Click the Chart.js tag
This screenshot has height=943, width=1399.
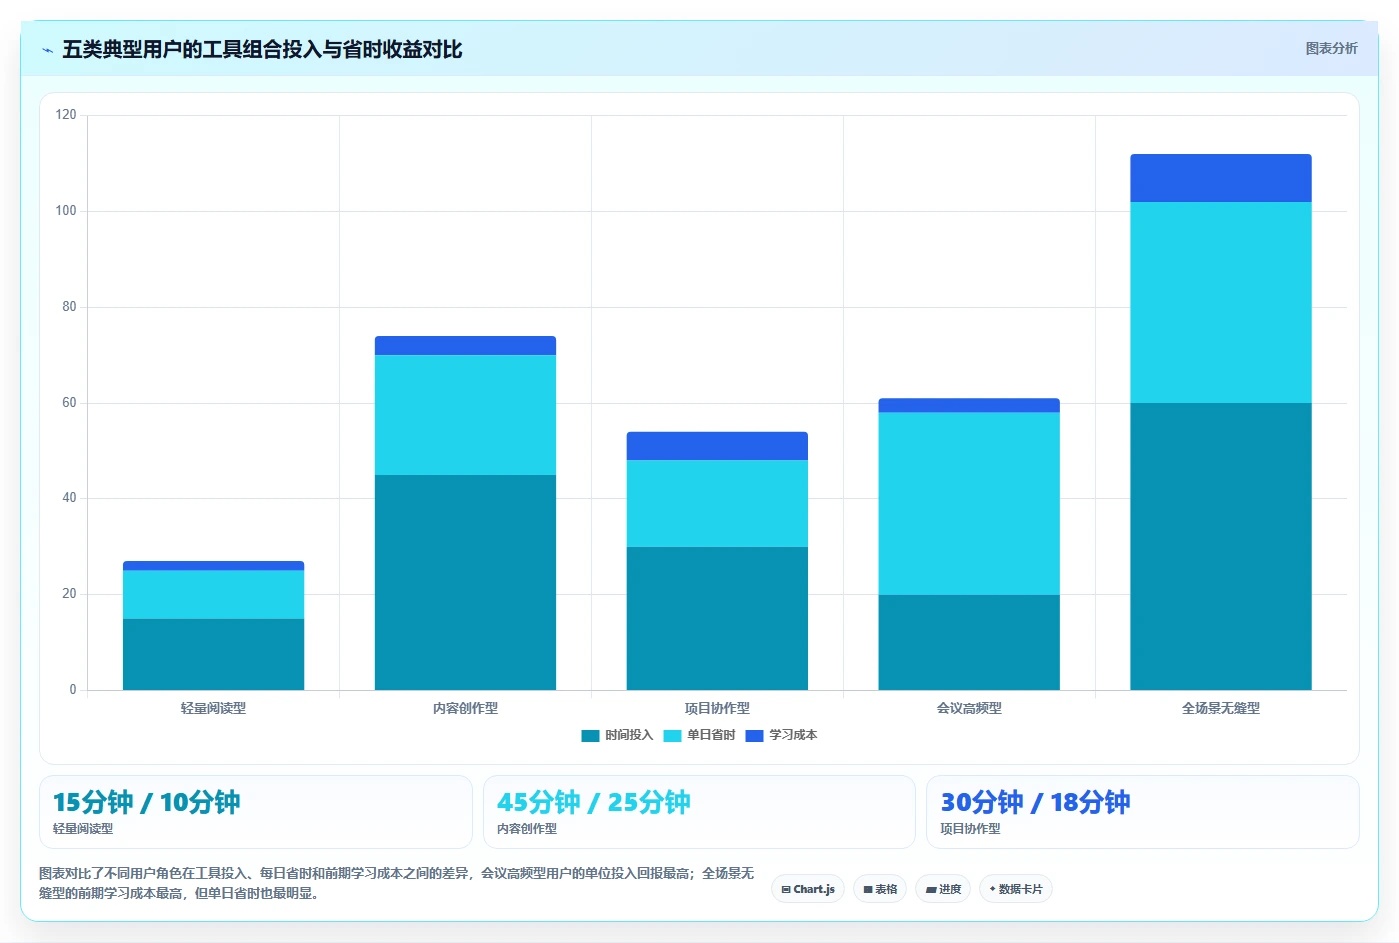tap(808, 889)
